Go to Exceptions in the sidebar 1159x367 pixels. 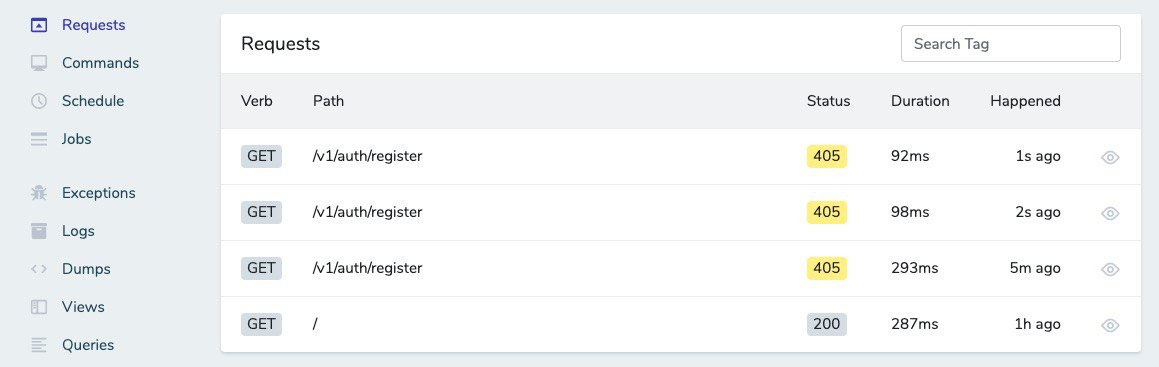click(x=99, y=193)
